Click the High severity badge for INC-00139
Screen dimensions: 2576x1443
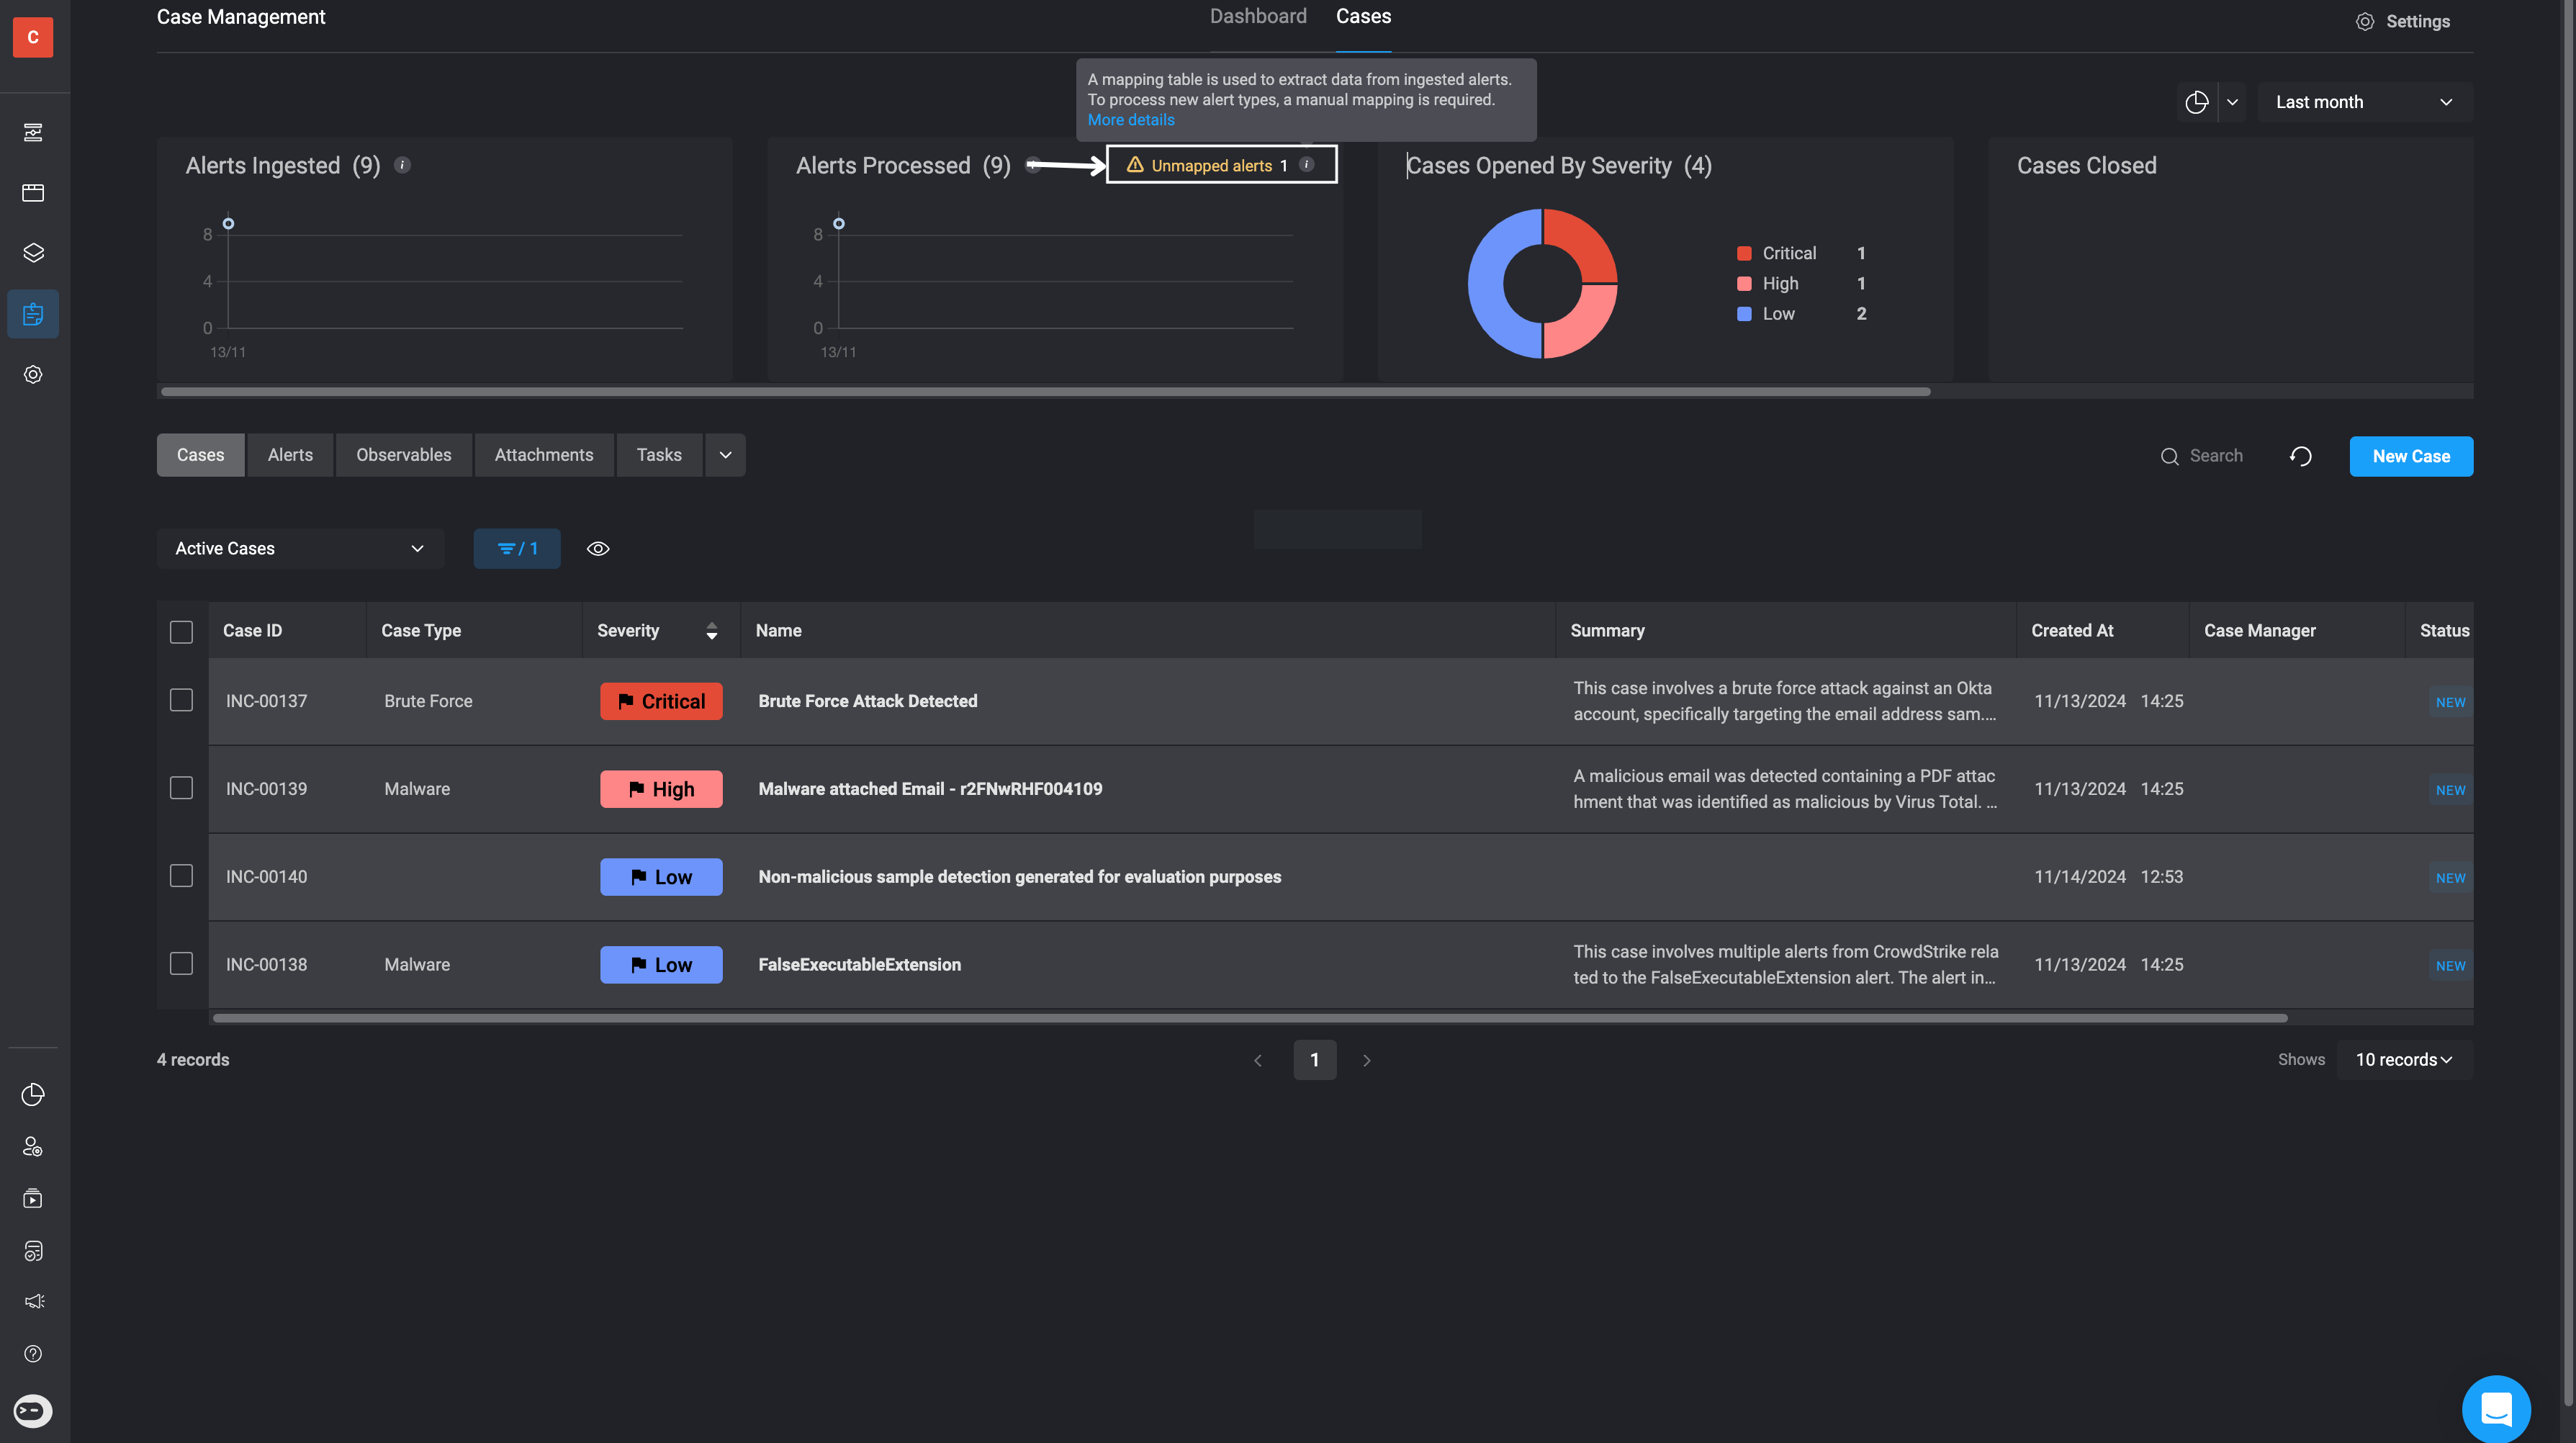tap(661, 789)
